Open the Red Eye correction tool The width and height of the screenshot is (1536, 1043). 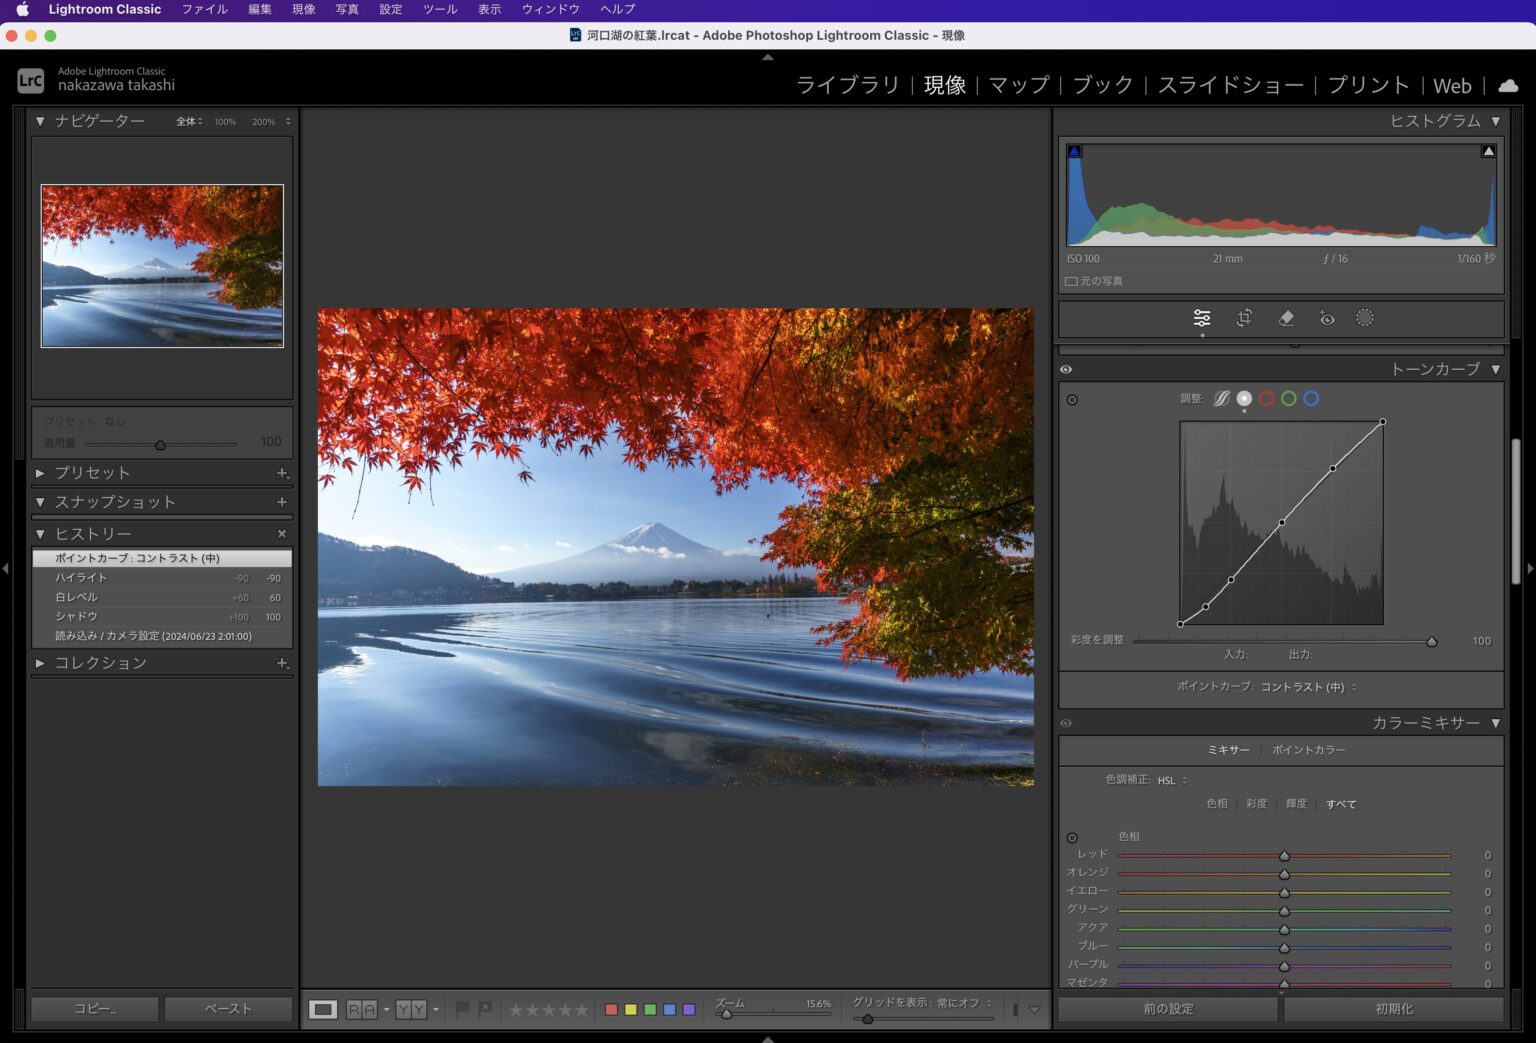point(1326,318)
